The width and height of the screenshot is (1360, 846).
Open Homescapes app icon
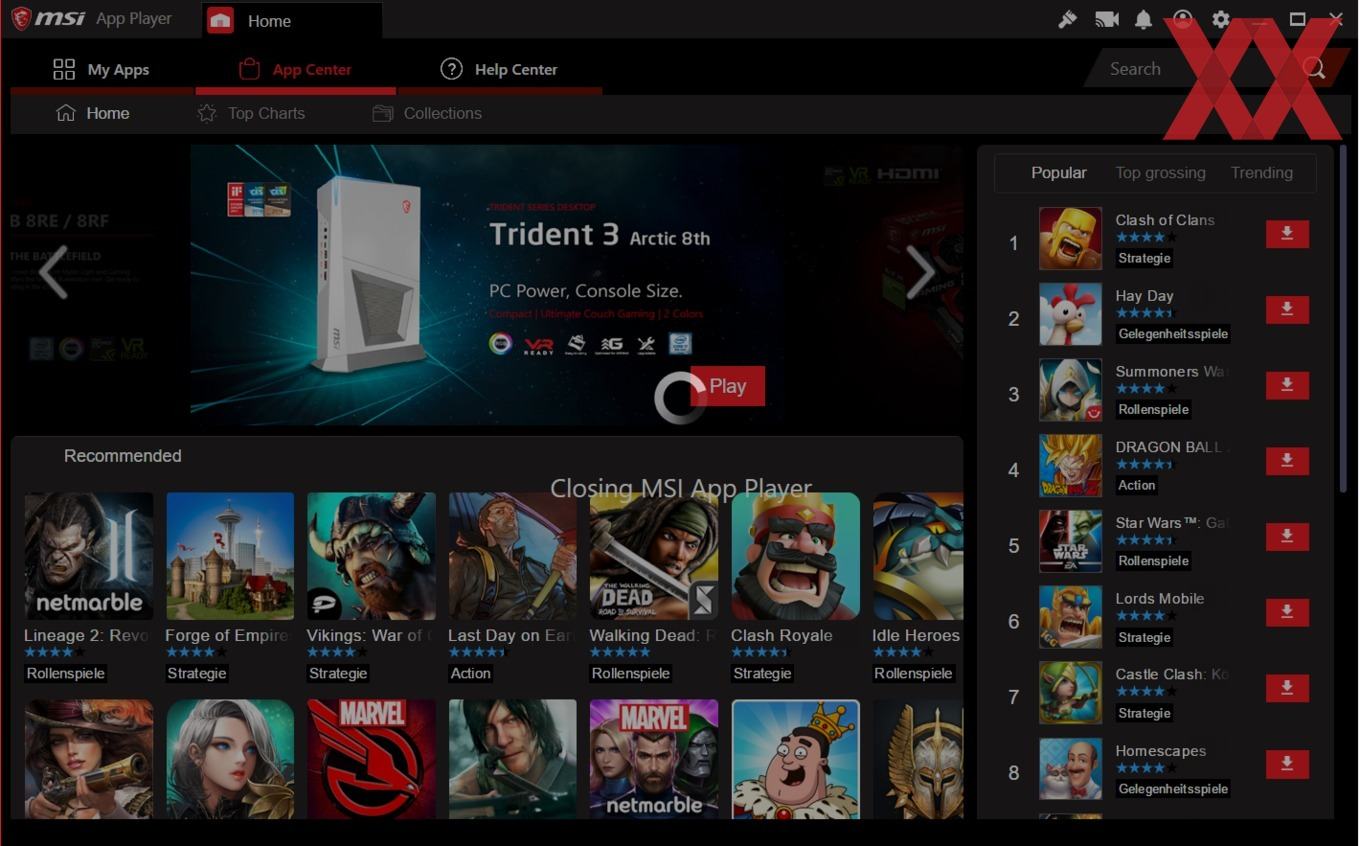point(1070,769)
